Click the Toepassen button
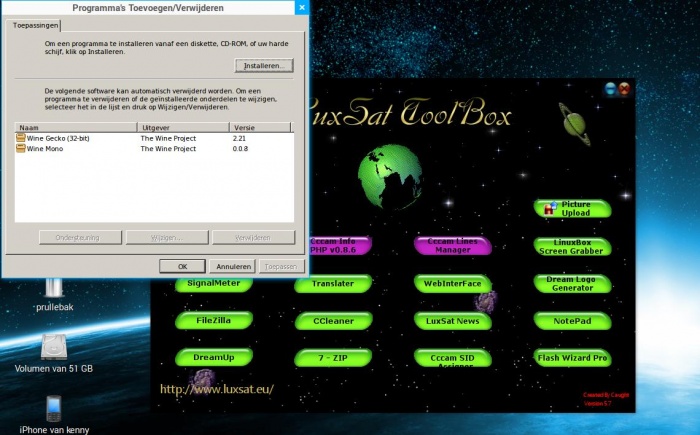This screenshot has width=700, height=435. (x=281, y=267)
